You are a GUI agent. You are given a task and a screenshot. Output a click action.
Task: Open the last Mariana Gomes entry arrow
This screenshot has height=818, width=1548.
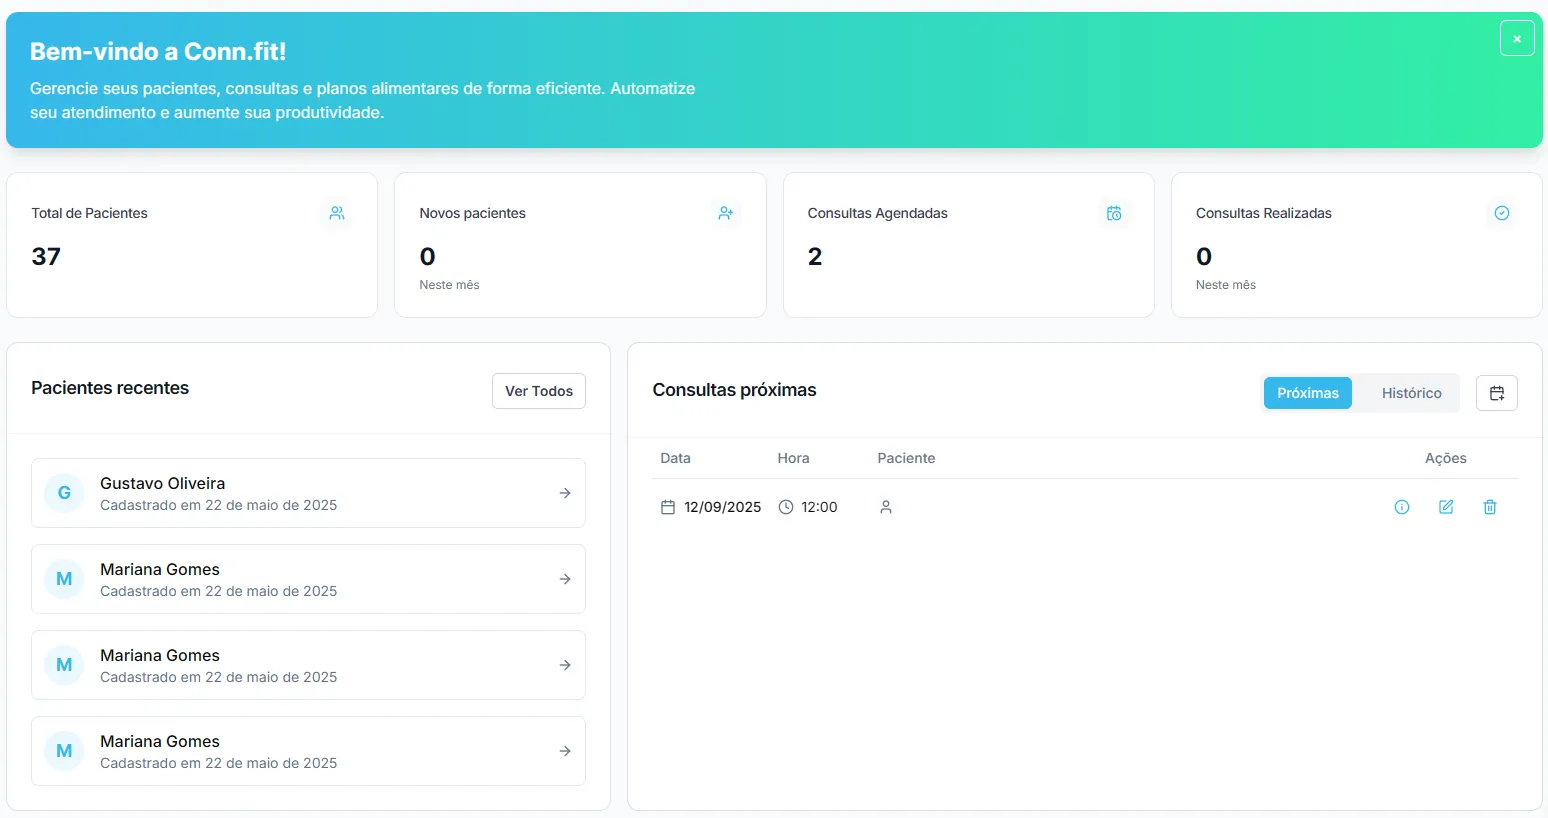click(x=564, y=751)
